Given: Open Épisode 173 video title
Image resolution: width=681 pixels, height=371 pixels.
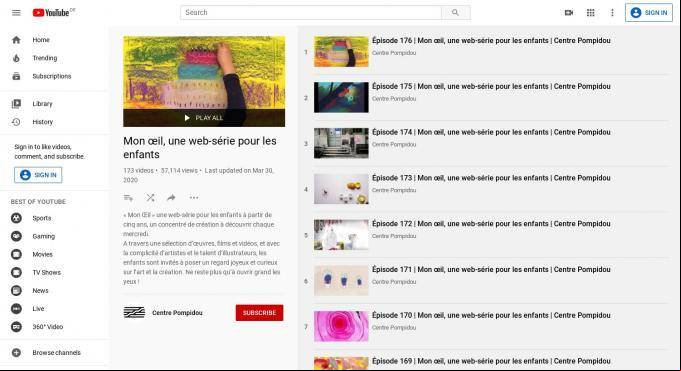Looking at the screenshot, I should [x=491, y=178].
